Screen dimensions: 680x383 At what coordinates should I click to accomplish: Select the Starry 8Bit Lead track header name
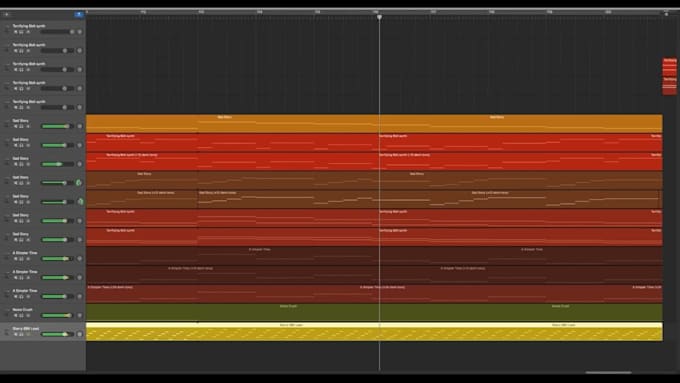tap(26, 329)
